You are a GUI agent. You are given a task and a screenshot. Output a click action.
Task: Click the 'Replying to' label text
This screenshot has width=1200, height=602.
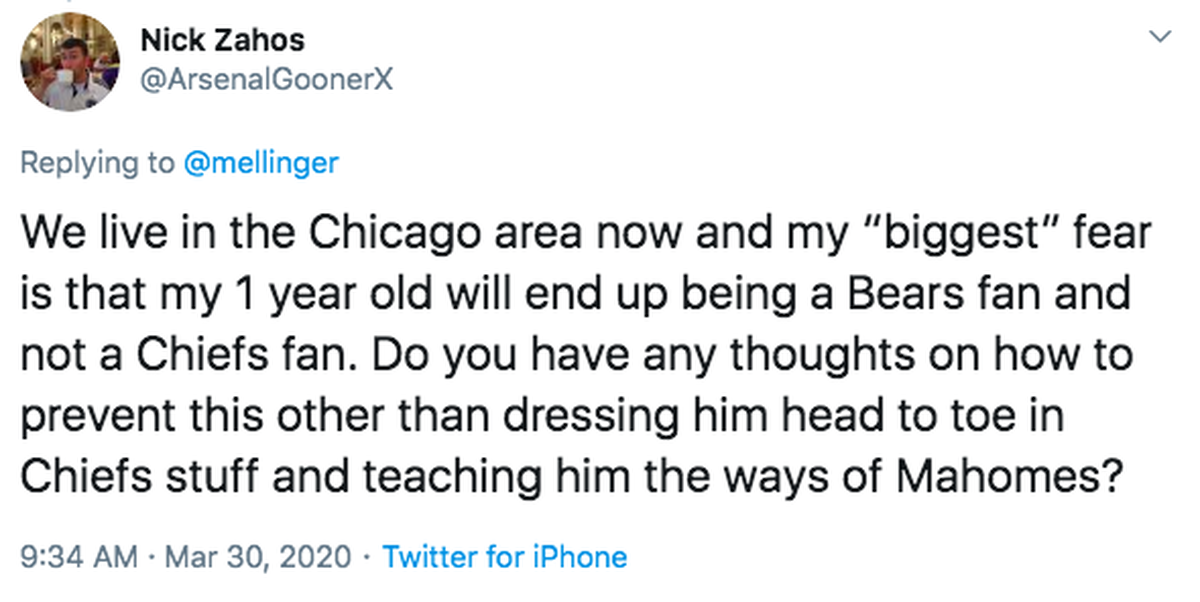click(x=96, y=163)
